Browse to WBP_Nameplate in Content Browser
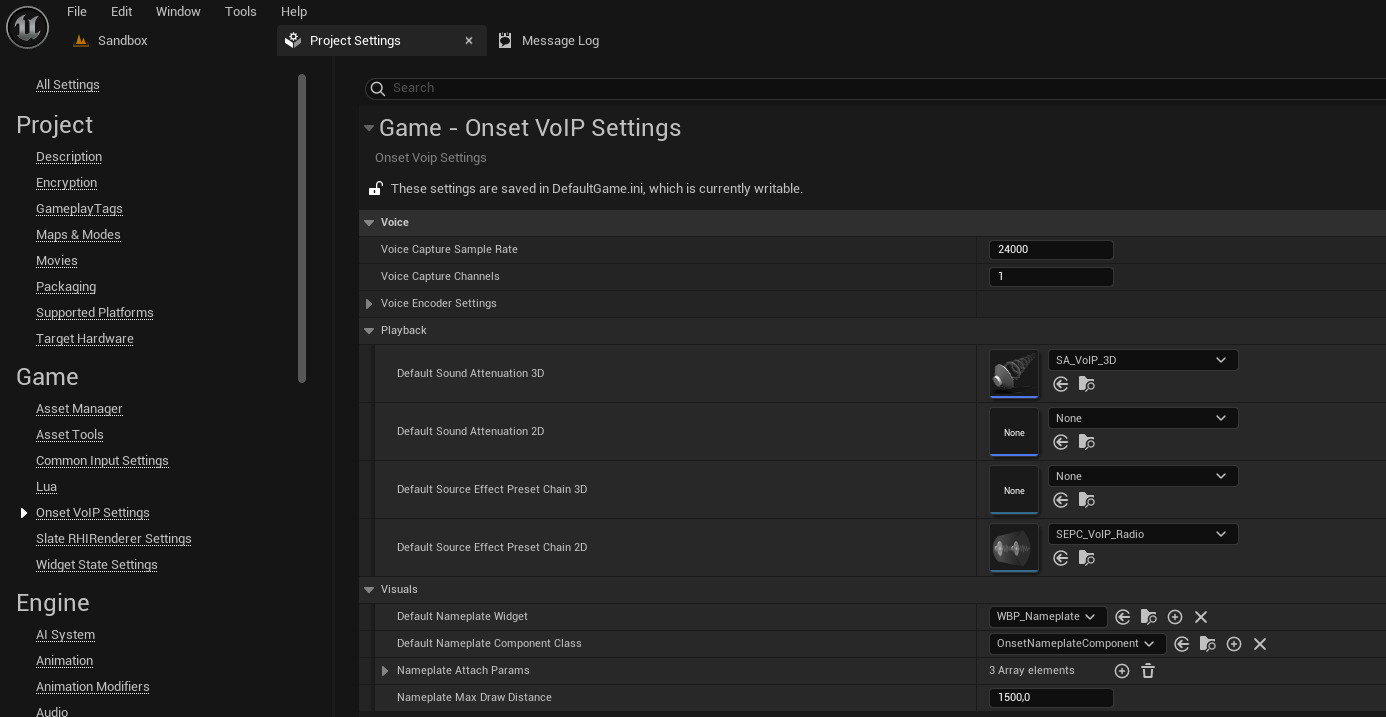The width and height of the screenshot is (1386, 717). point(1149,617)
